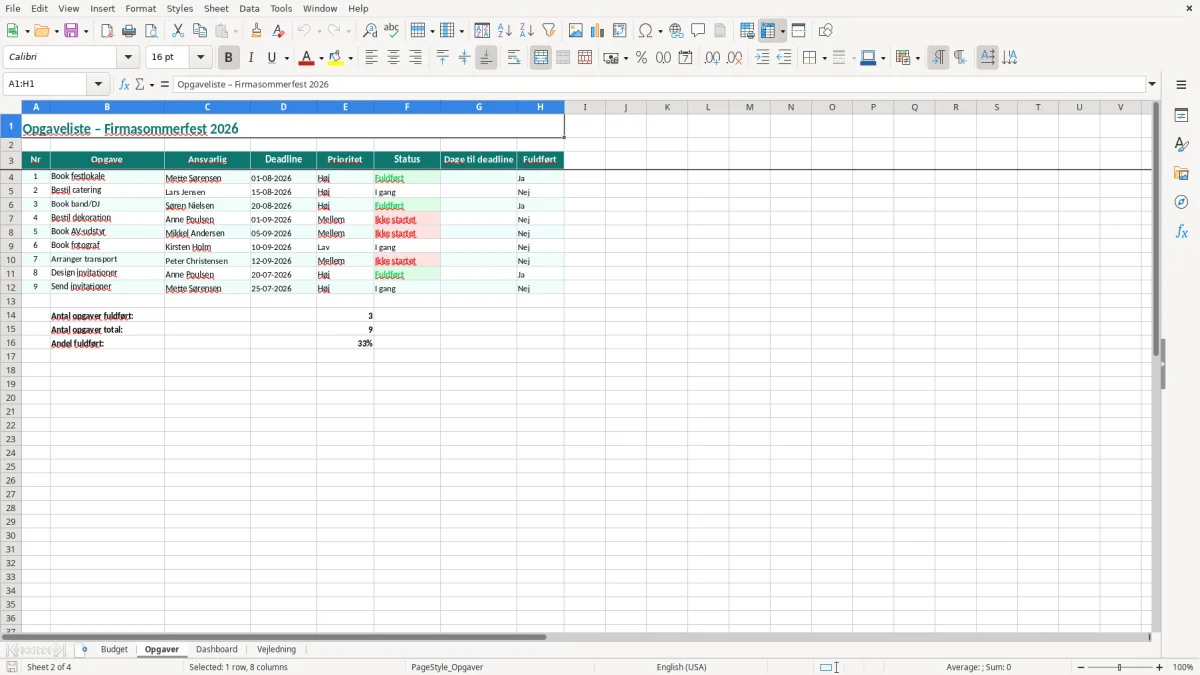Insert special character Omega icon
The height and width of the screenshot is (675, 1200).
tap(645, 31)
